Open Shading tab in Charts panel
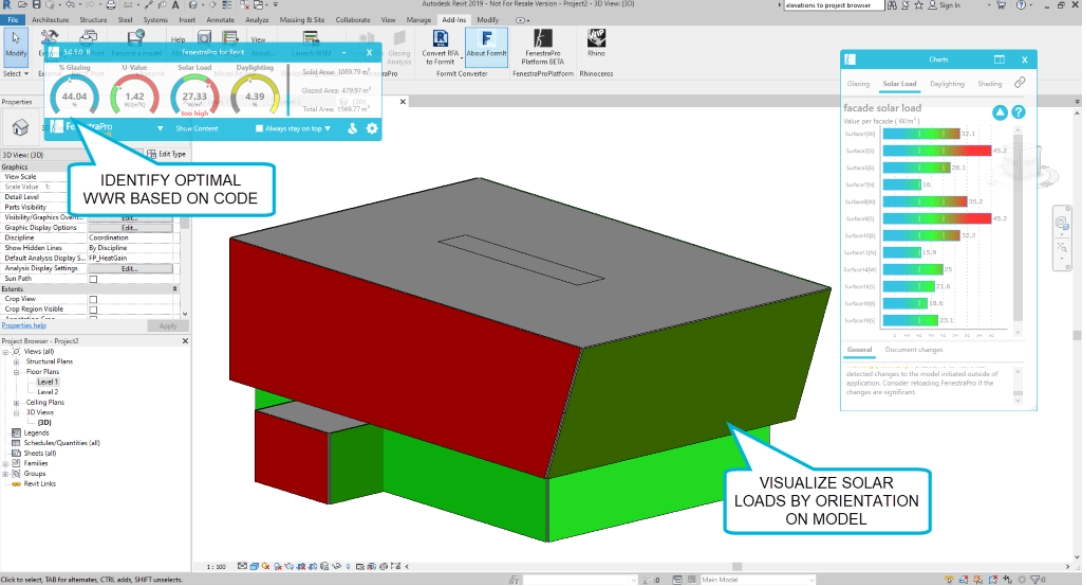This screenshot has width=1087, height=586. (989, 84)
